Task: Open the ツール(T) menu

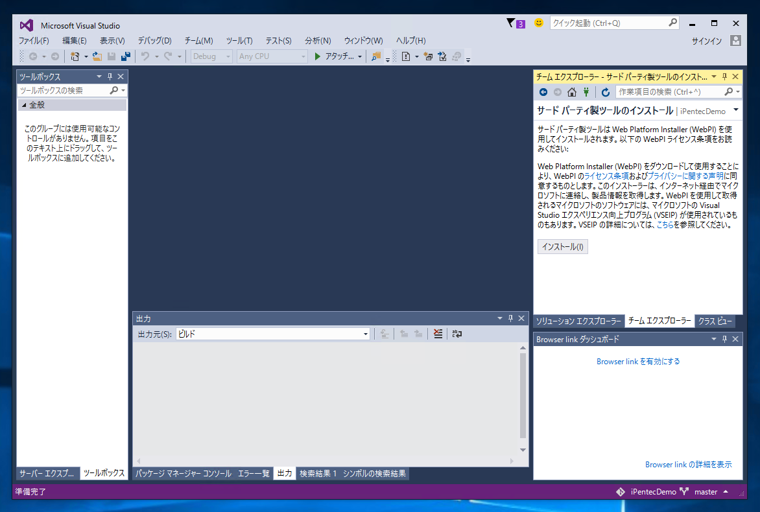Action: click(239, 41)
